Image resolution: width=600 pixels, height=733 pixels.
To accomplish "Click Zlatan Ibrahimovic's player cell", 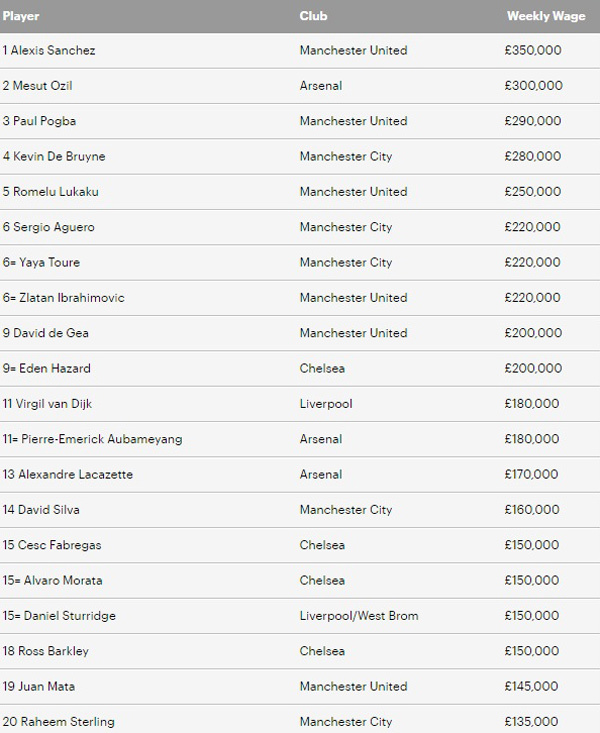I will tap(68, 298).
